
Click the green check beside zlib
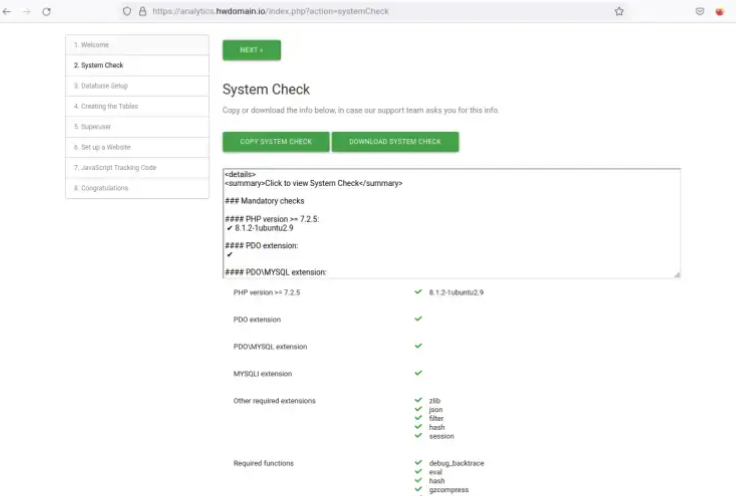(418, 400)
